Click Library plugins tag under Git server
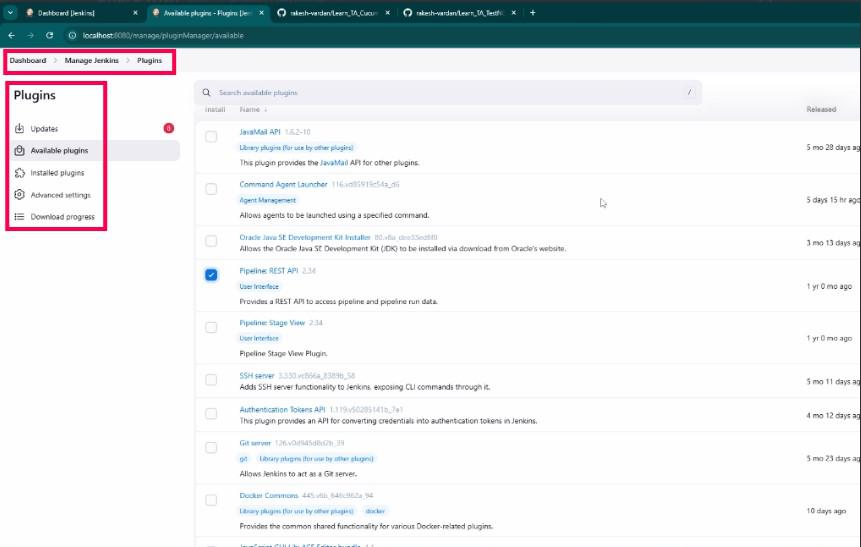Viewport: 861px width, 547px height. point(316,459)
